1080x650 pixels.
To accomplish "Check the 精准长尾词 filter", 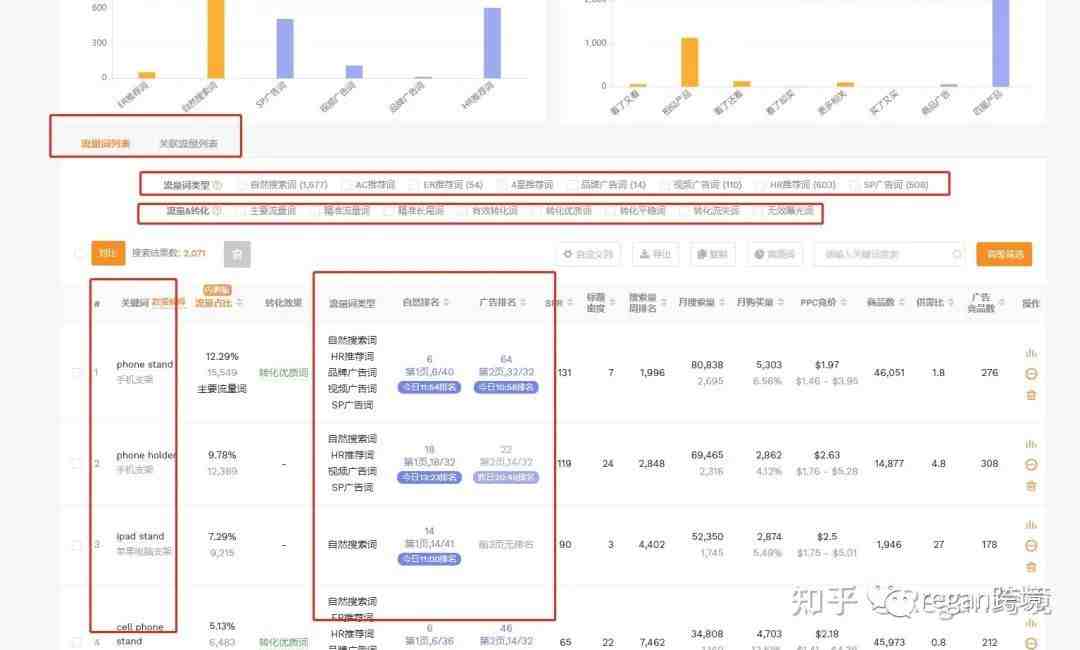I will [388, 211].
